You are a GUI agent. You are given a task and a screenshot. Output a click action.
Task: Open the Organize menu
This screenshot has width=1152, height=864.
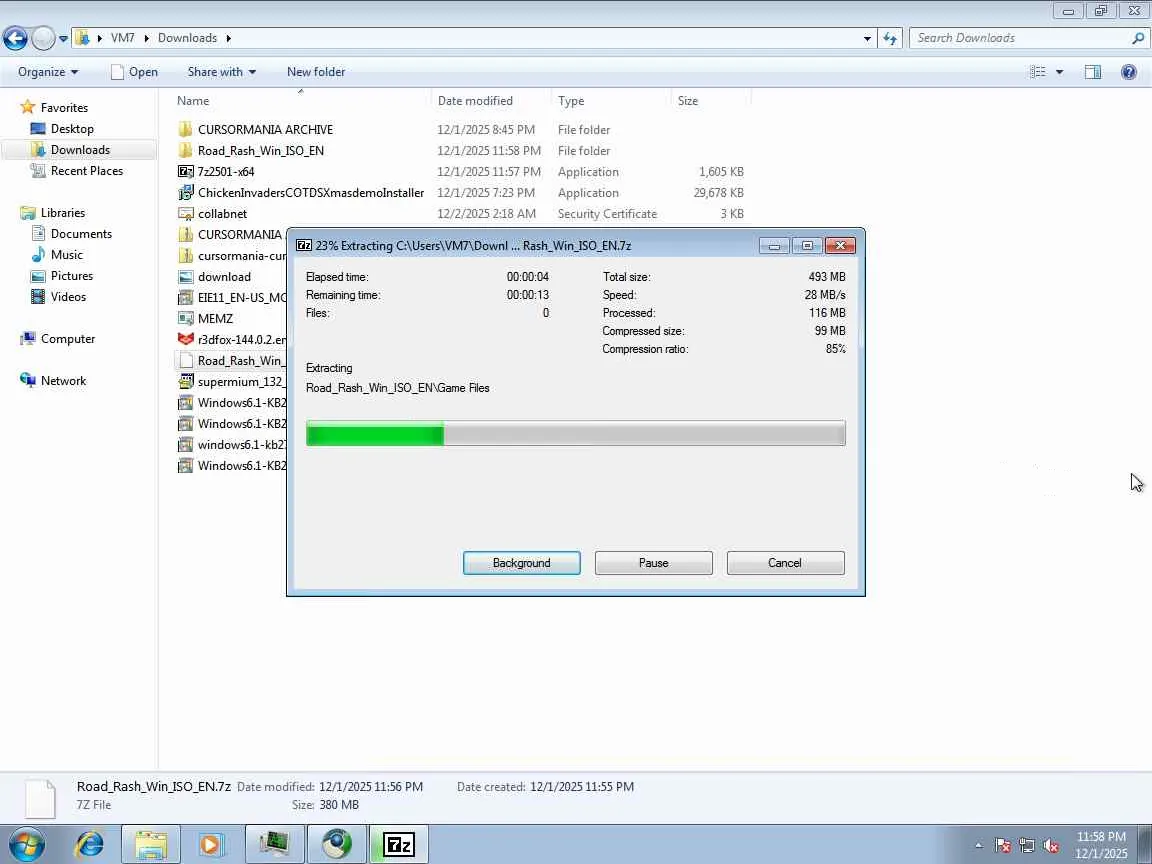pos(48,72)
